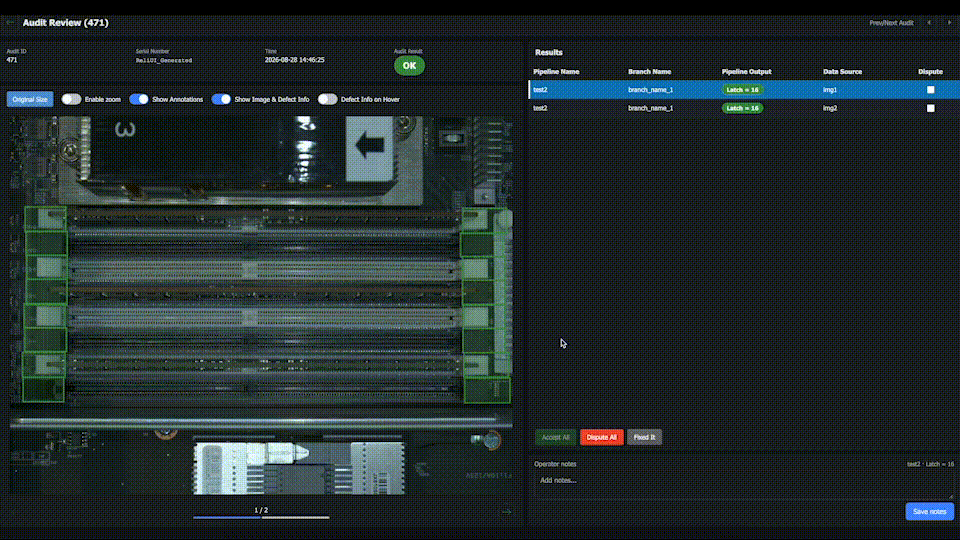Click the Pipeline Name column header
The image size is (960, 540).
556,72
